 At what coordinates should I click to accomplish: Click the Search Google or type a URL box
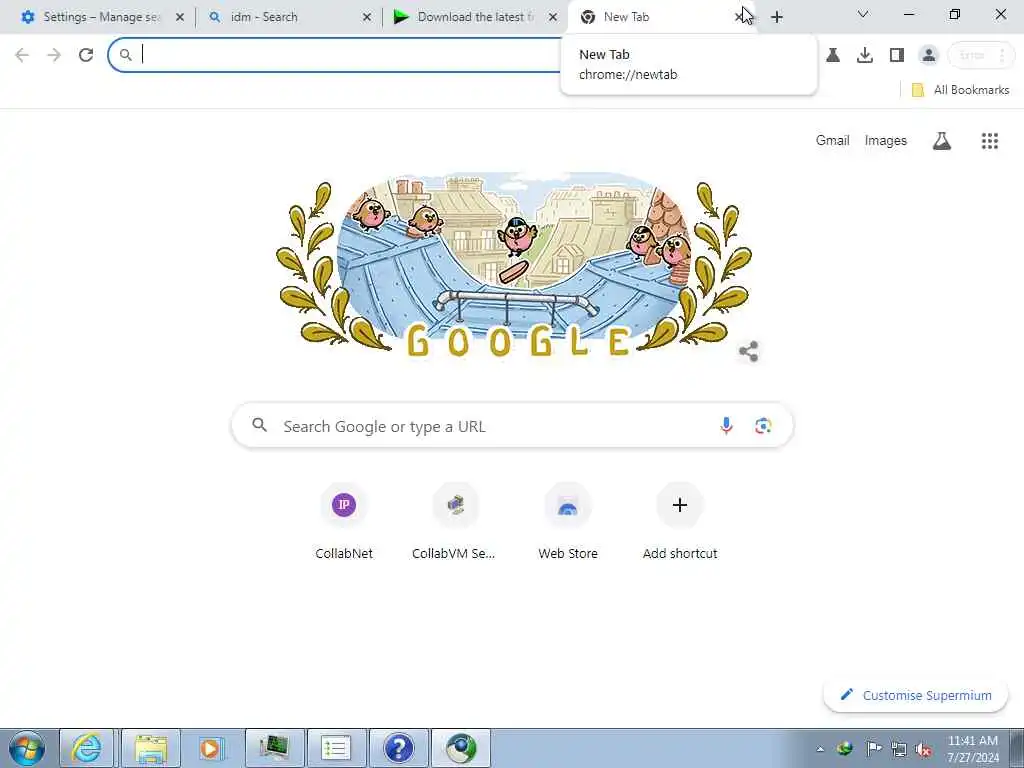pos(513,426)
